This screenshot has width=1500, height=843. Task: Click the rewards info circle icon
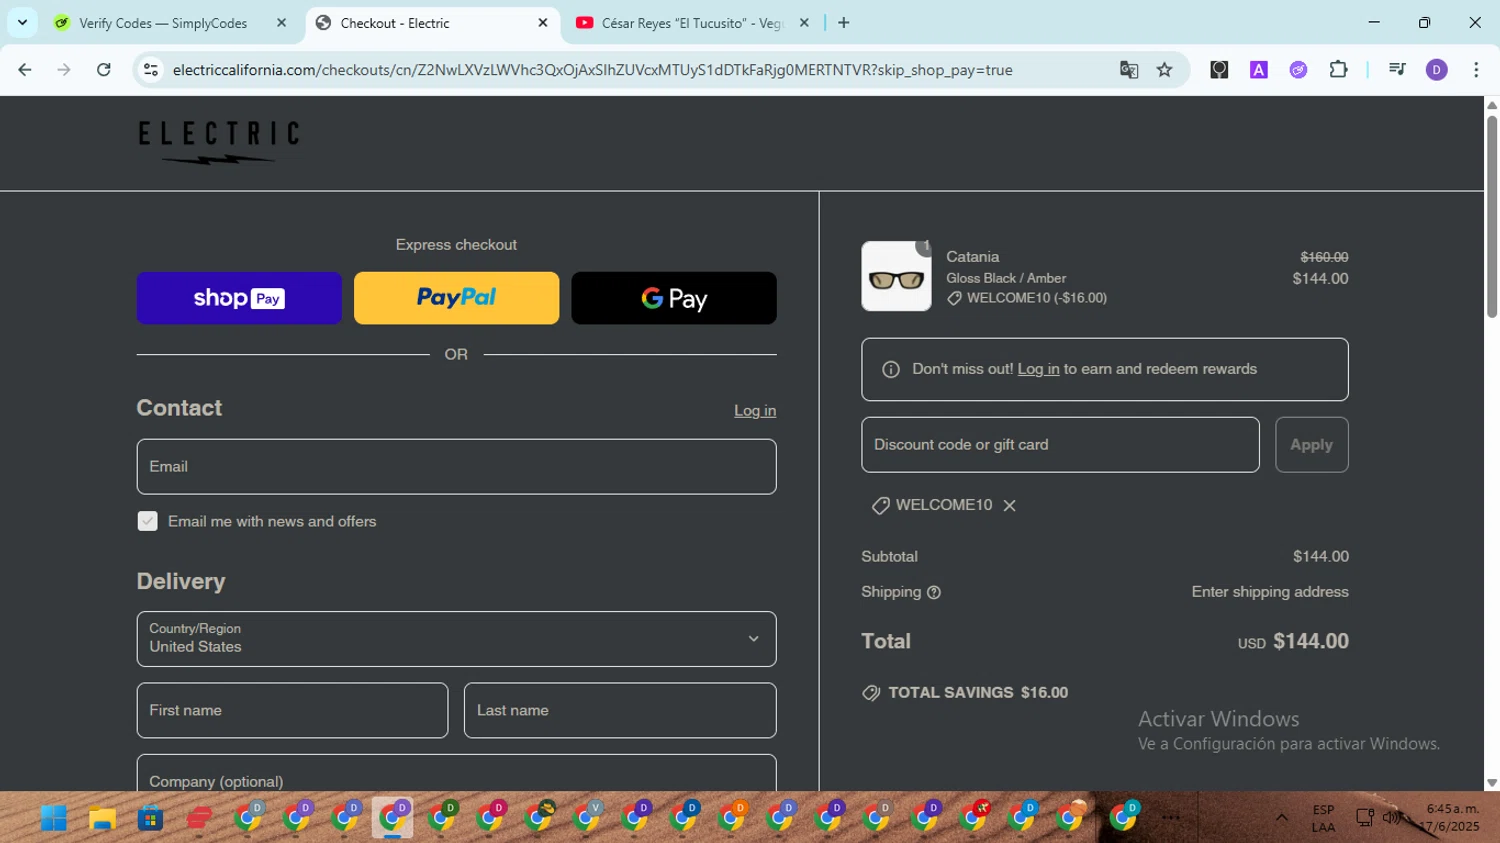pyautogui.click(x=891, y=370)
